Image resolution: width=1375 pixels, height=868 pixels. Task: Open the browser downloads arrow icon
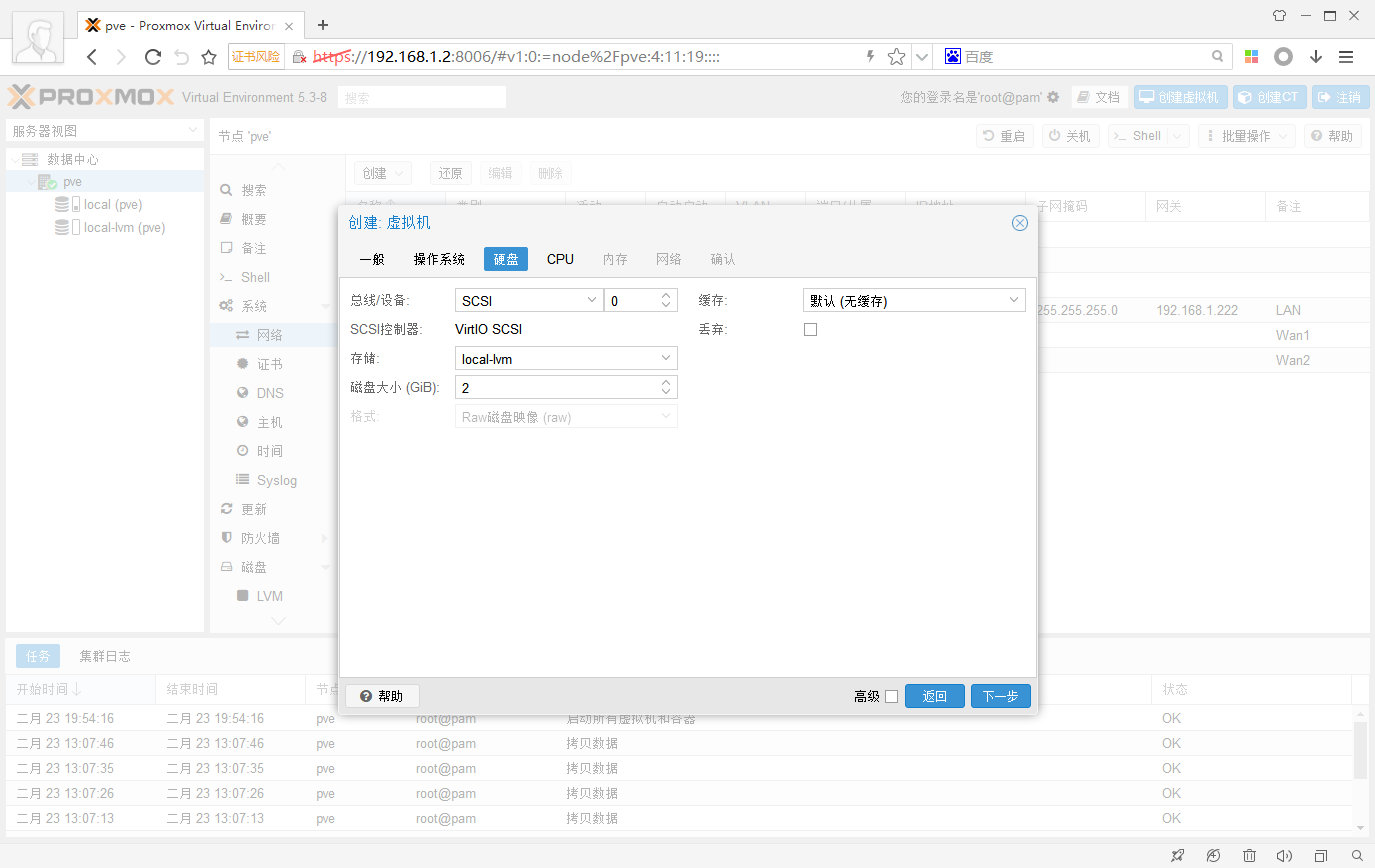1316,57
